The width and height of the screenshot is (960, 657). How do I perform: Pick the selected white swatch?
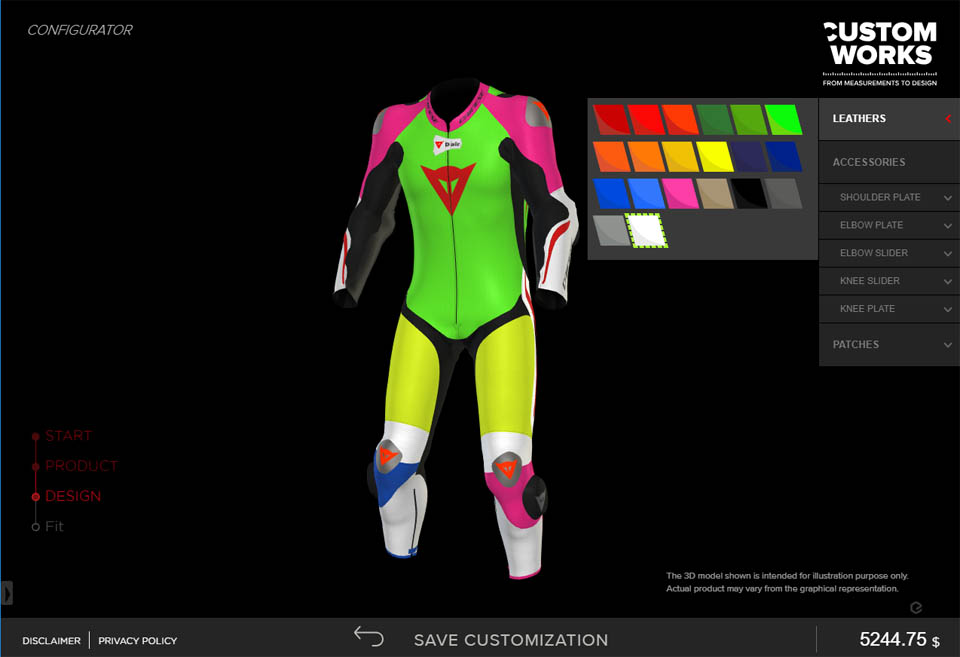[x=646, y=230]
